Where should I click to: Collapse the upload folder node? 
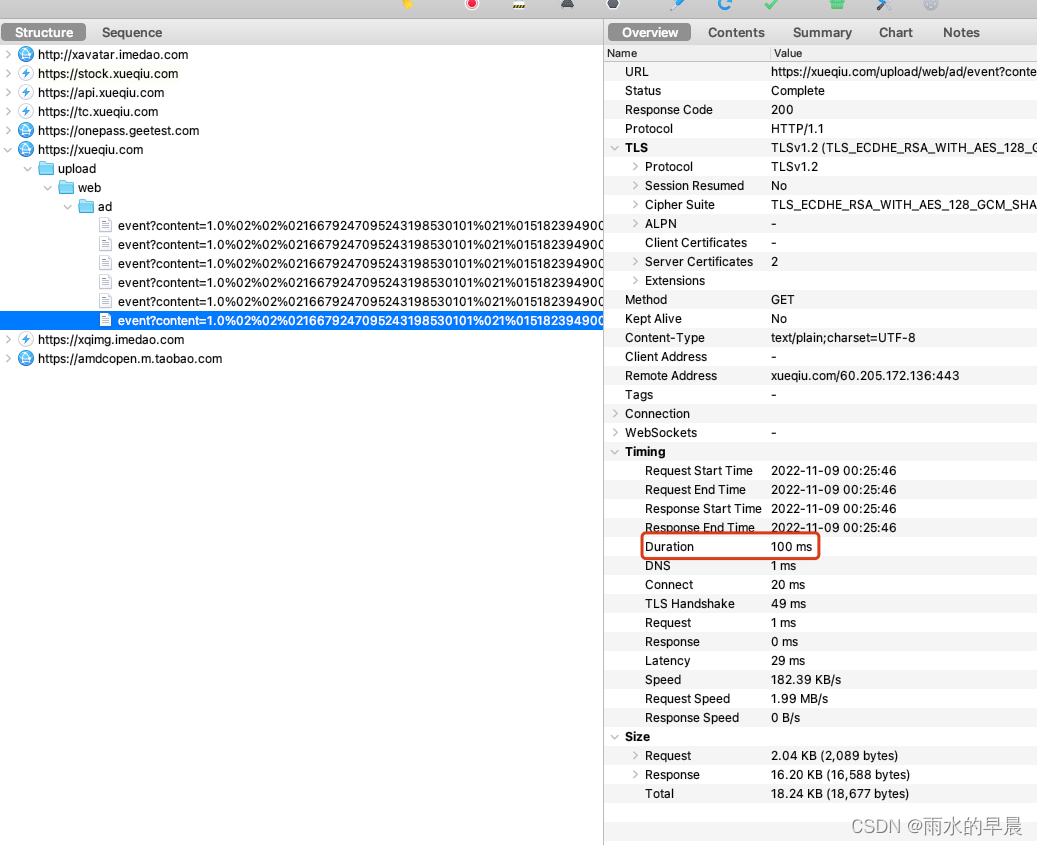(28, 169)
